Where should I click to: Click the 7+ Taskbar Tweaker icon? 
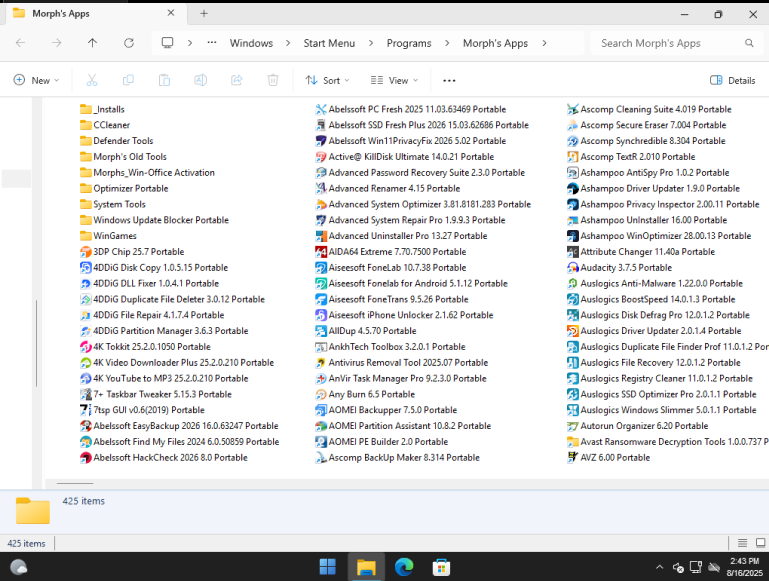pyautogui.click(x=86, y=394)
